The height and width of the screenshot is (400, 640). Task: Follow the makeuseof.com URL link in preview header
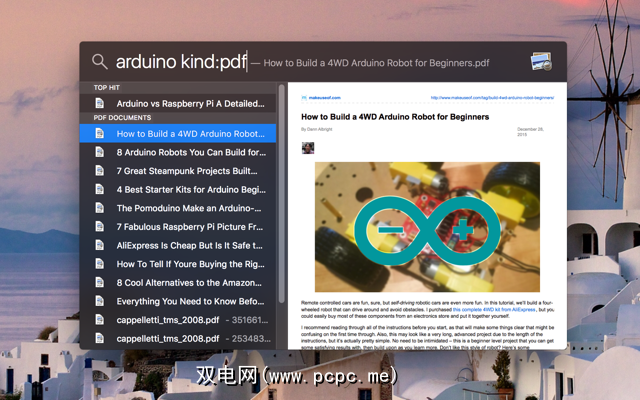(492, 98)
